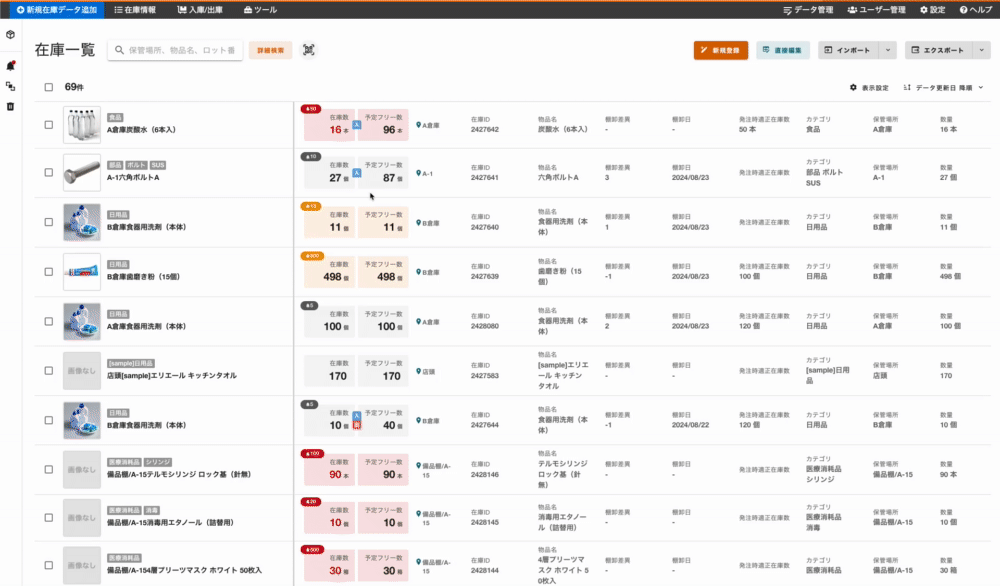Viewport: 1000px width, 586px height.
Task: Open the 在庫情報 menu
Action: pyautogui.click(x=135, y=10)
